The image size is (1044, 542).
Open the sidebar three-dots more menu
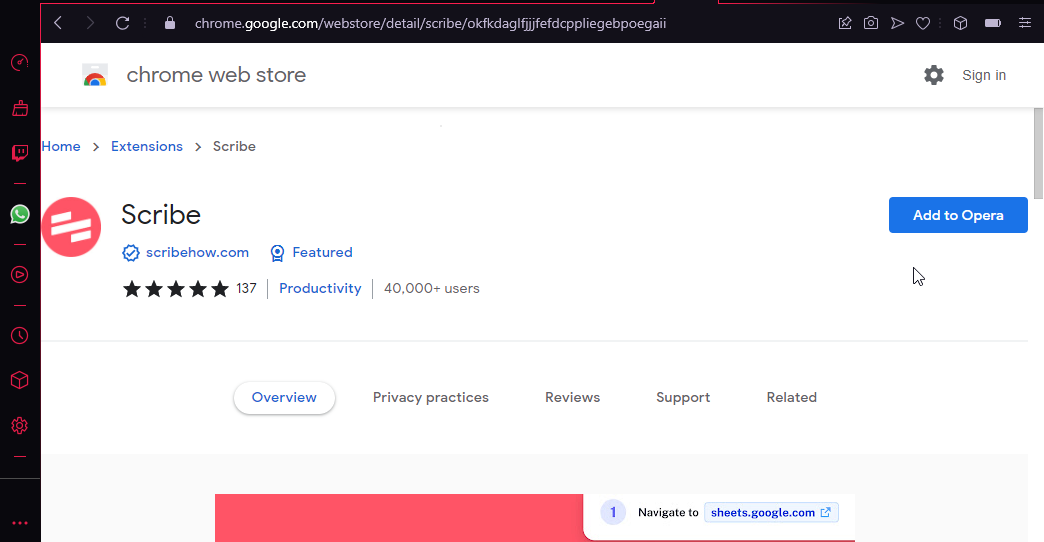(x=20, y=523)
